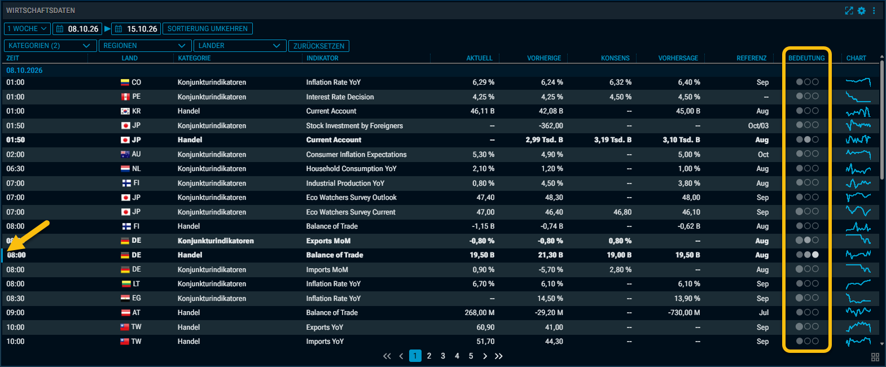886x367 pixels.
Task: Click the Netherlands flag in the NL row
Action: click(x=125, y=169)
